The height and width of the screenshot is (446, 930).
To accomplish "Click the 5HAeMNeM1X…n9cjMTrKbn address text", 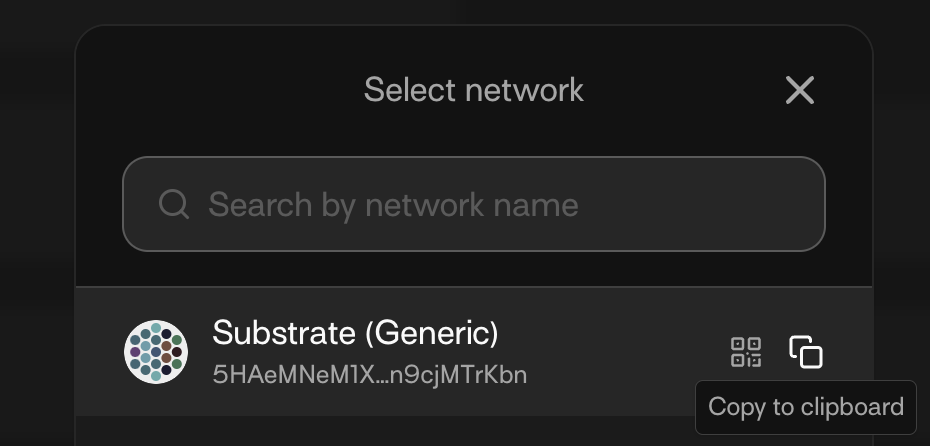I will pos(369,375).
